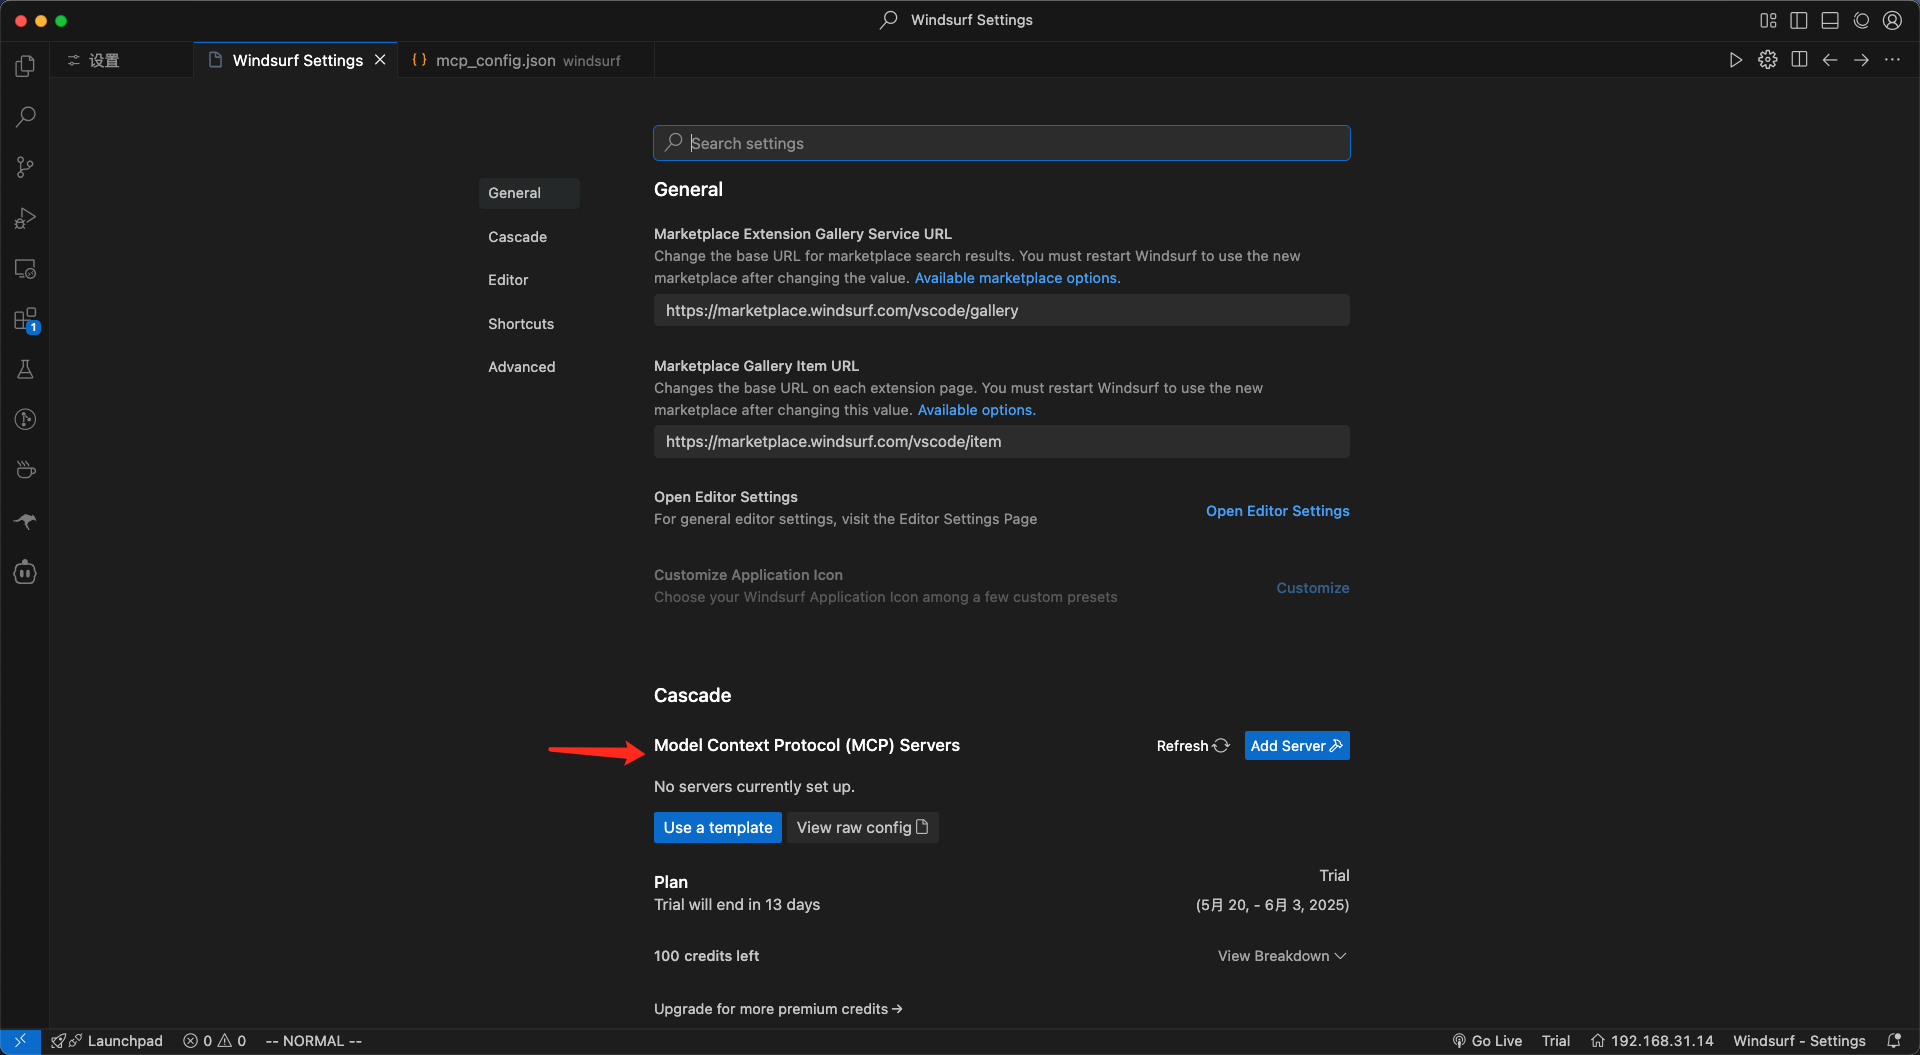Open the Explorer view in activity bar

coord(25,66)
